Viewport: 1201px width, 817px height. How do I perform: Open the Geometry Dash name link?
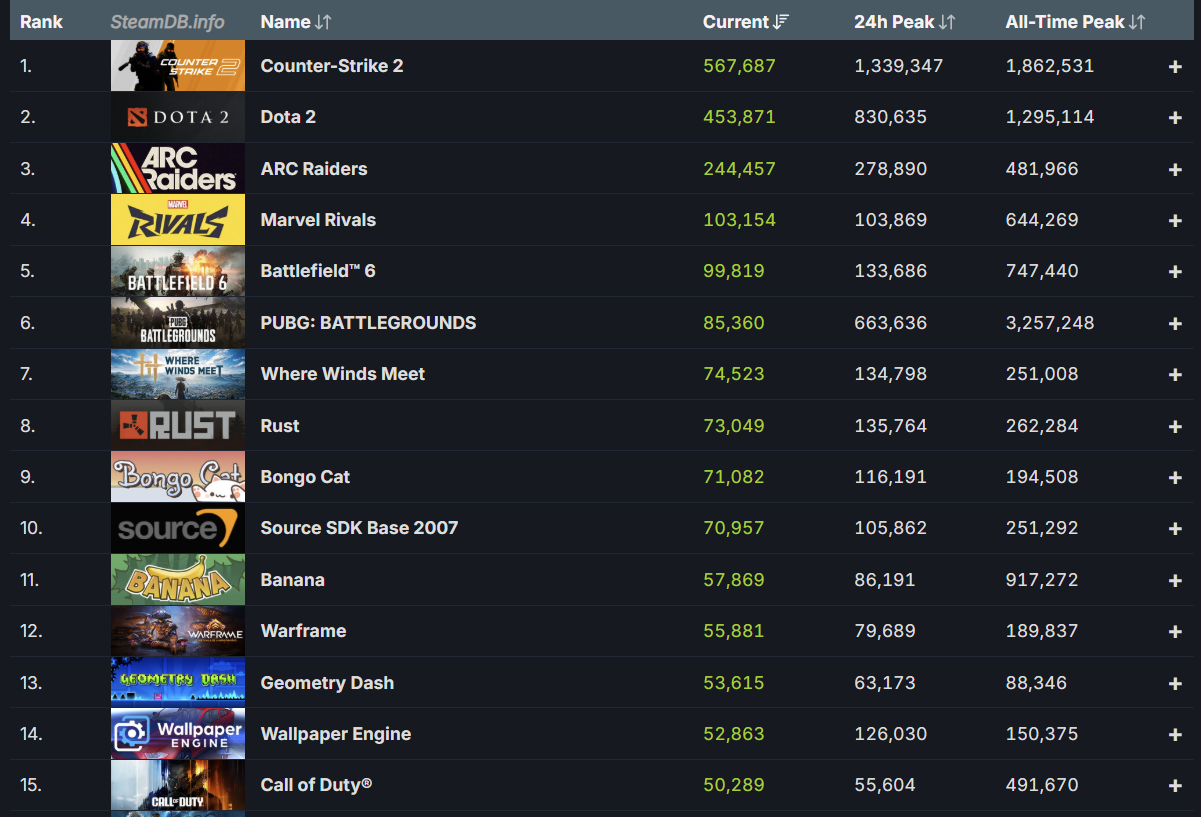pos(327,683)
